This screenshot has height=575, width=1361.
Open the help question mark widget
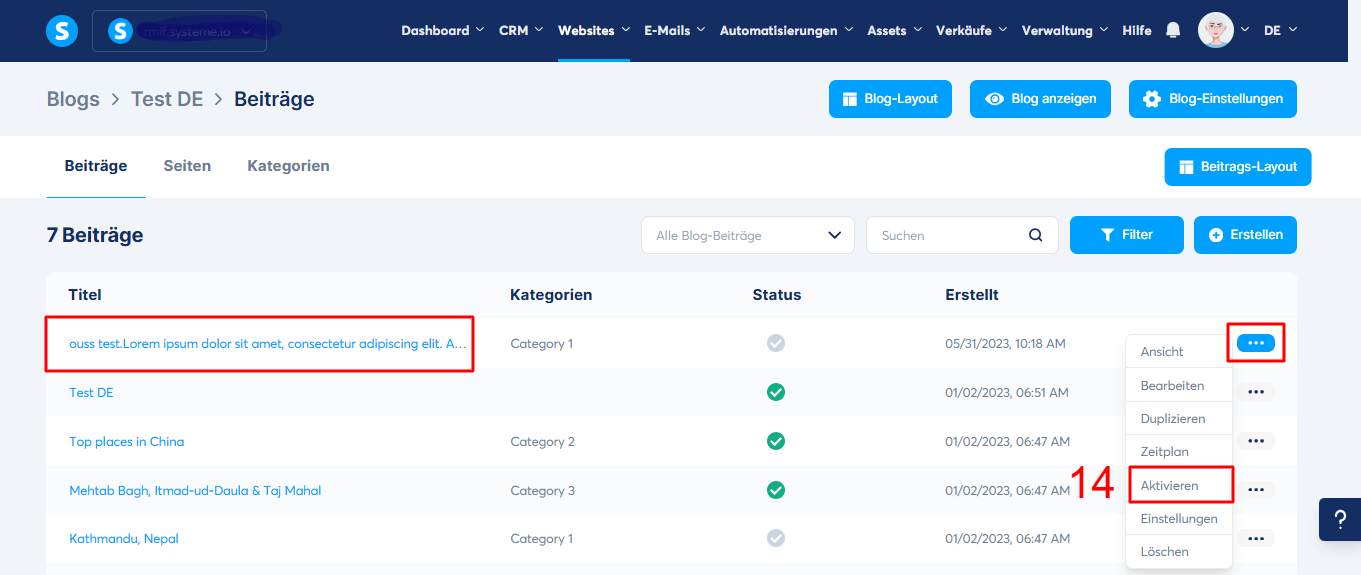(x=1340, y=519)
